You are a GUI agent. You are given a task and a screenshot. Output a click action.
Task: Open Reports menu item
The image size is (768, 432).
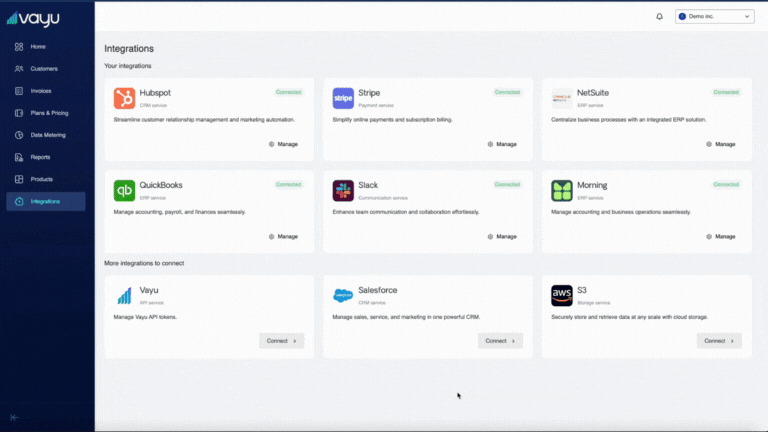pyautogui.click(x=46, y=157)
